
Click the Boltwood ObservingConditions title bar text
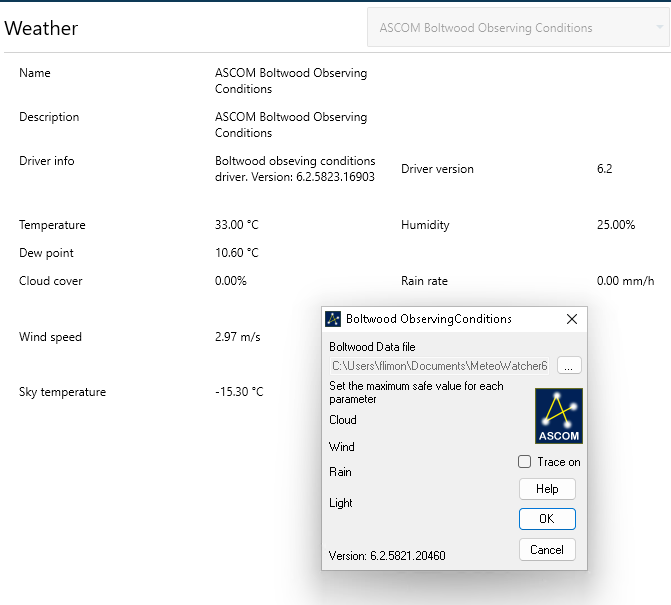(x=429, y=319)
